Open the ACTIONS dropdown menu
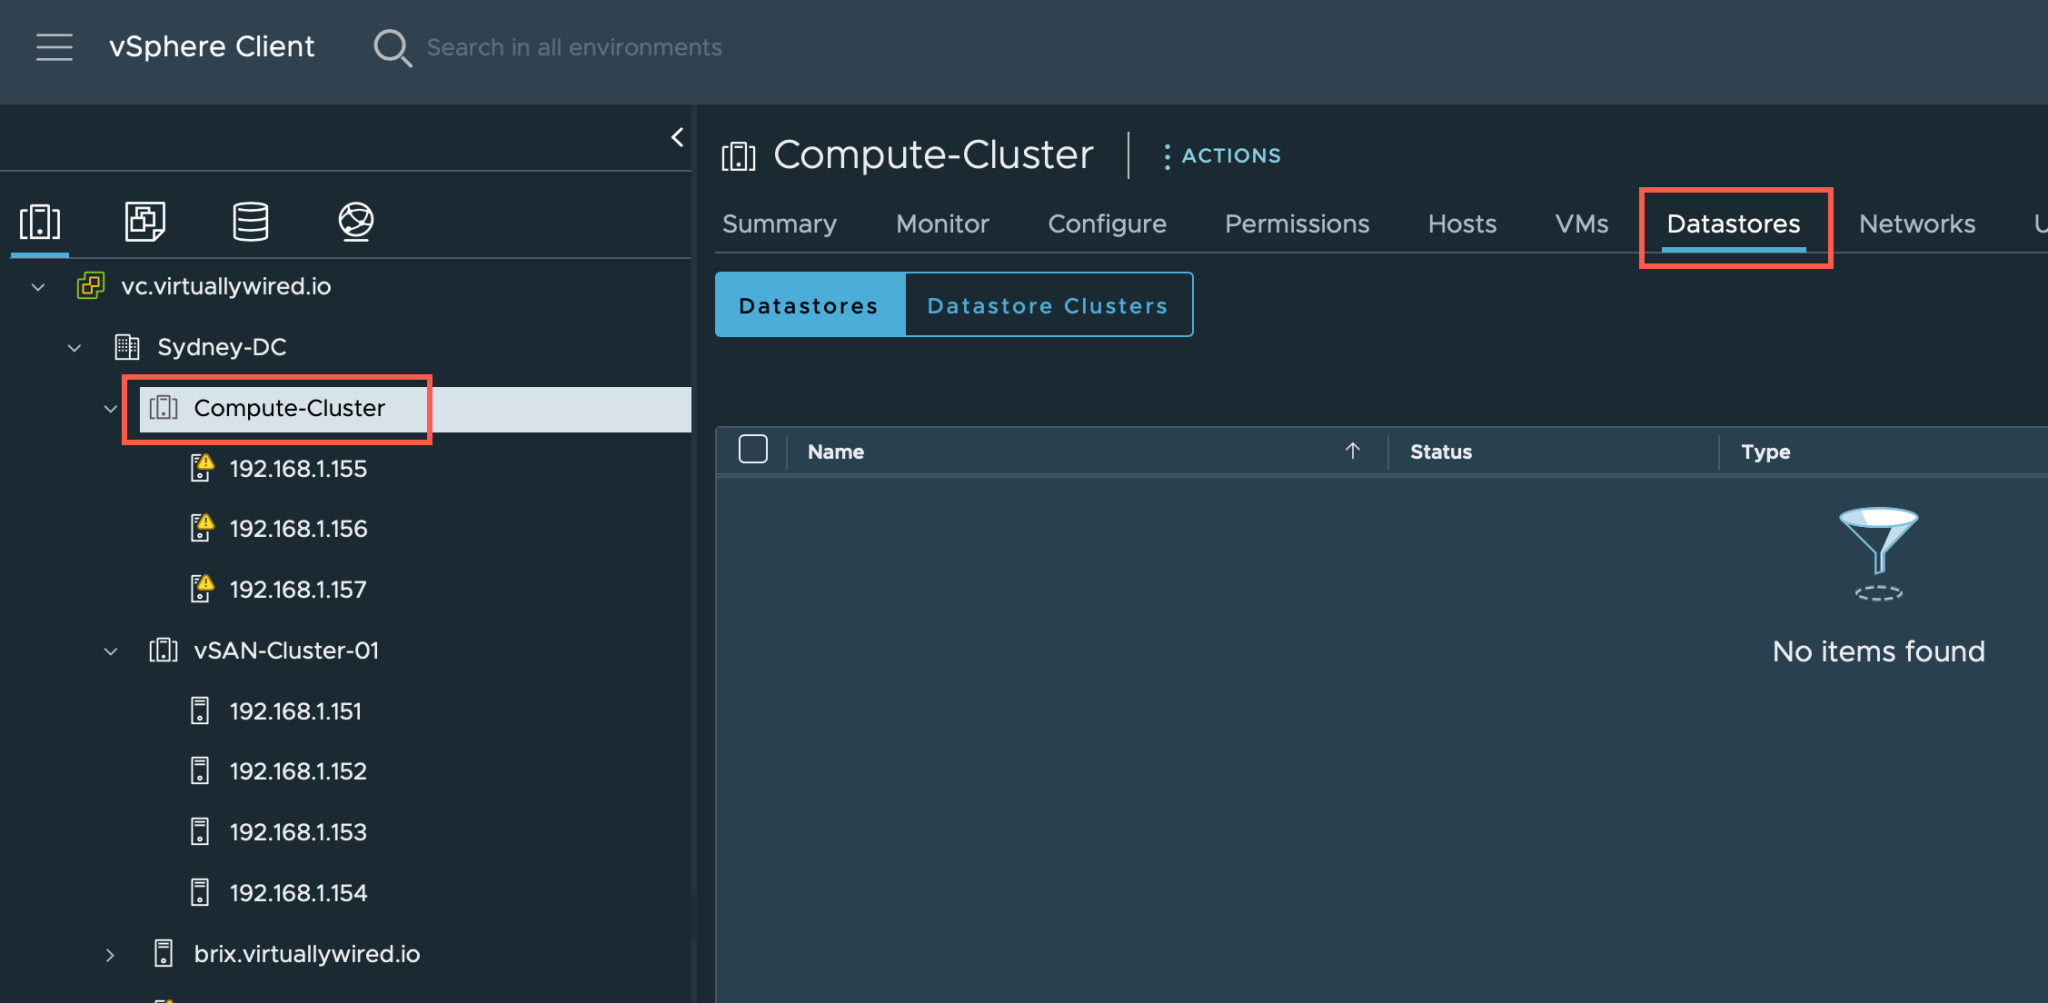The width and height of the screenshot is (2048, 1003). point(1221,156)
